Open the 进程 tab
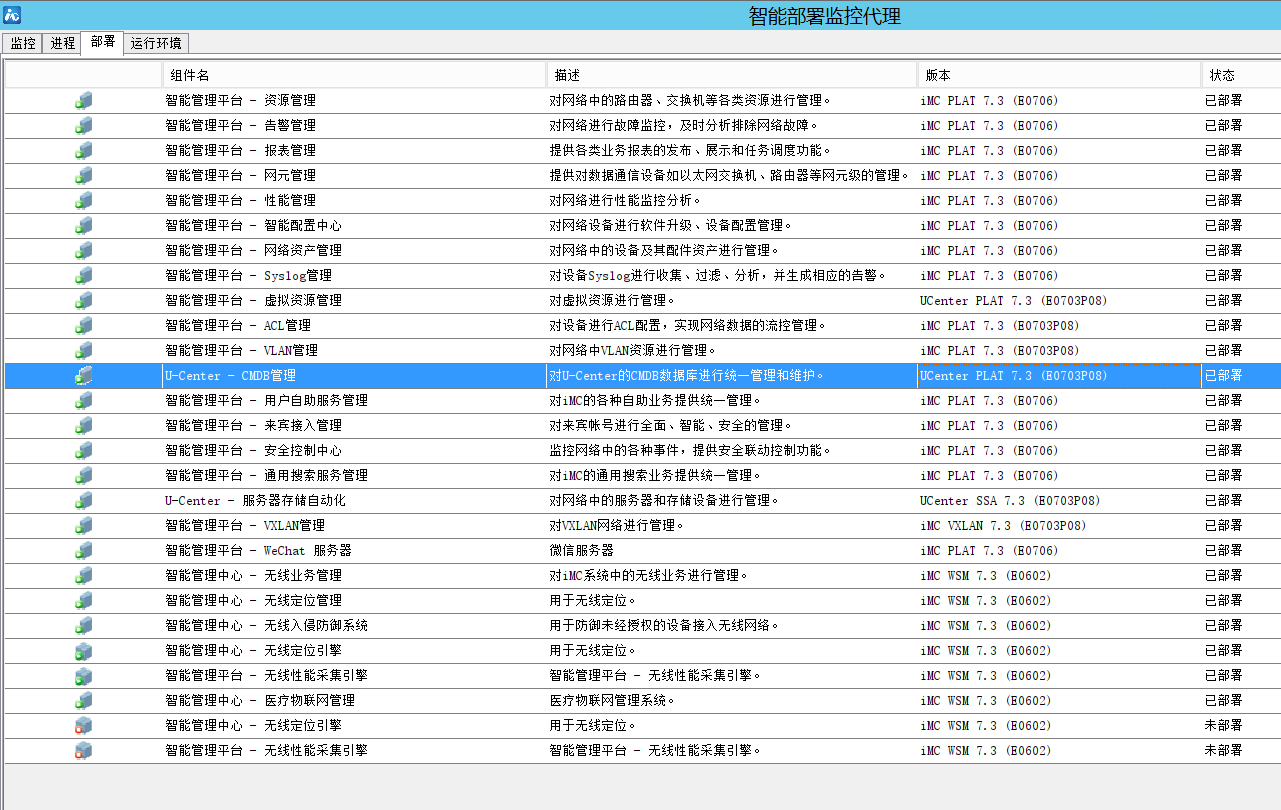 pos(63,43)
